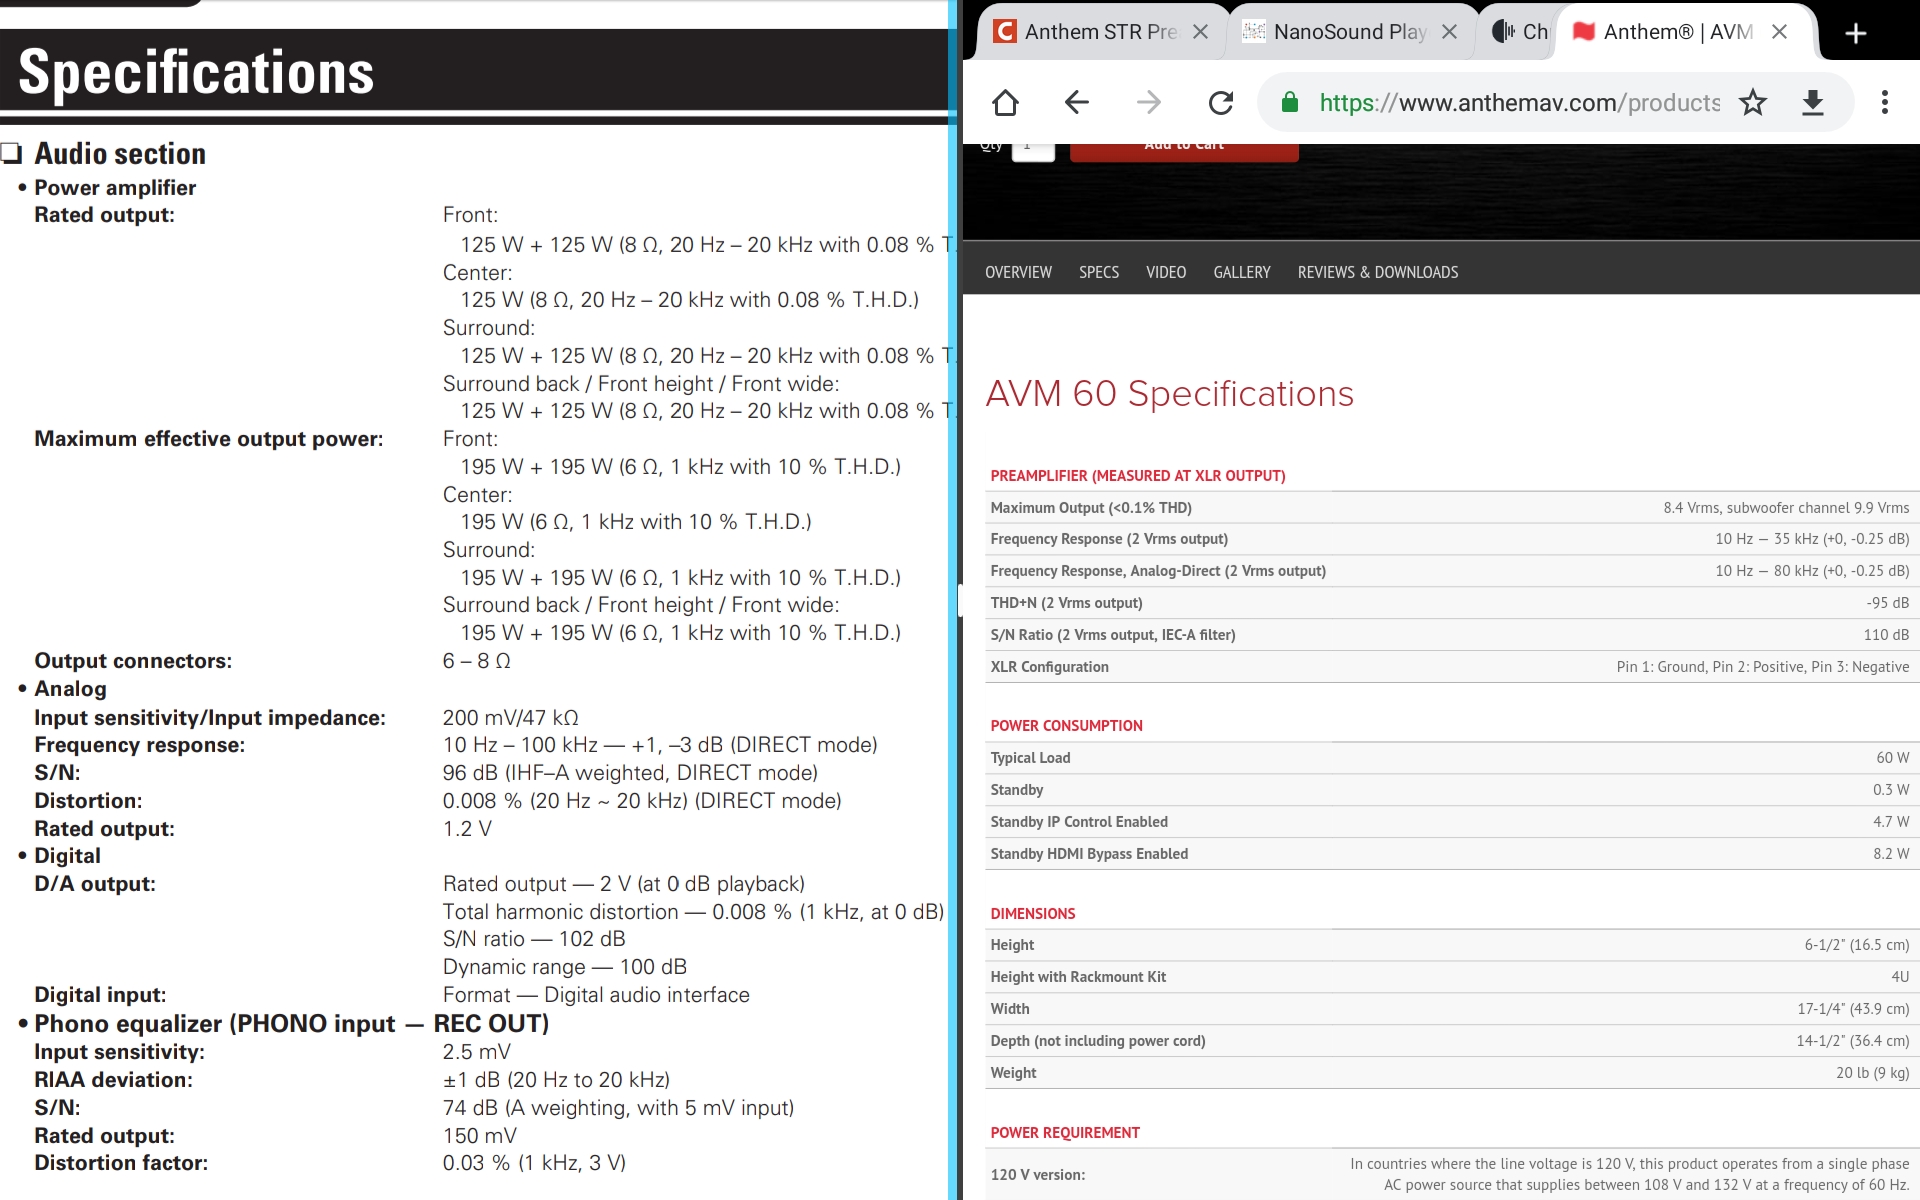
Task: Click the Standby HDMI Bypass Enabled label
Action: tap(1089, 854)
